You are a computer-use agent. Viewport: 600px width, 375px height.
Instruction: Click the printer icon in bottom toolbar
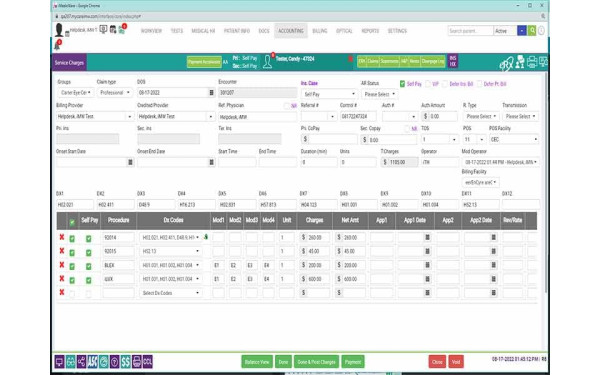(x=137, y=362)
